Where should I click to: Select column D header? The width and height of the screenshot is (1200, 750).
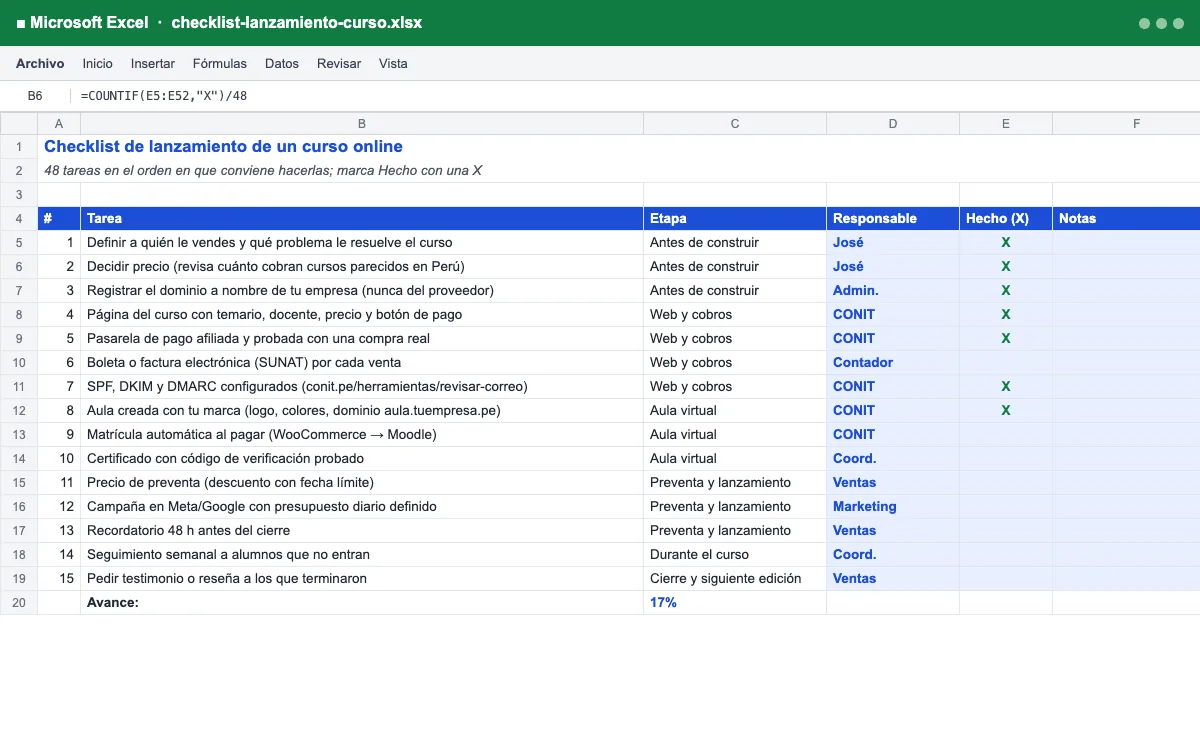(893, 124)
